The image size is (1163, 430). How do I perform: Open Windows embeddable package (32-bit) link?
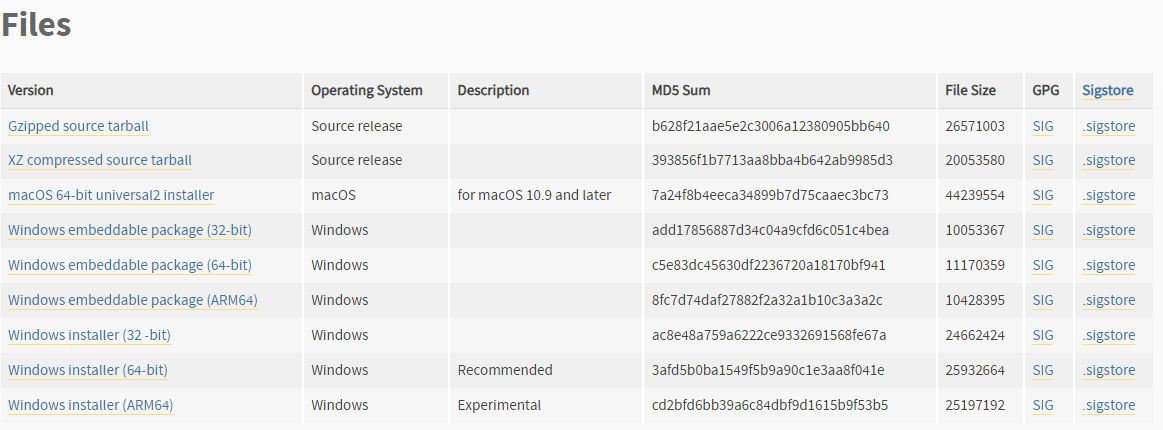(x=130, y=230)
